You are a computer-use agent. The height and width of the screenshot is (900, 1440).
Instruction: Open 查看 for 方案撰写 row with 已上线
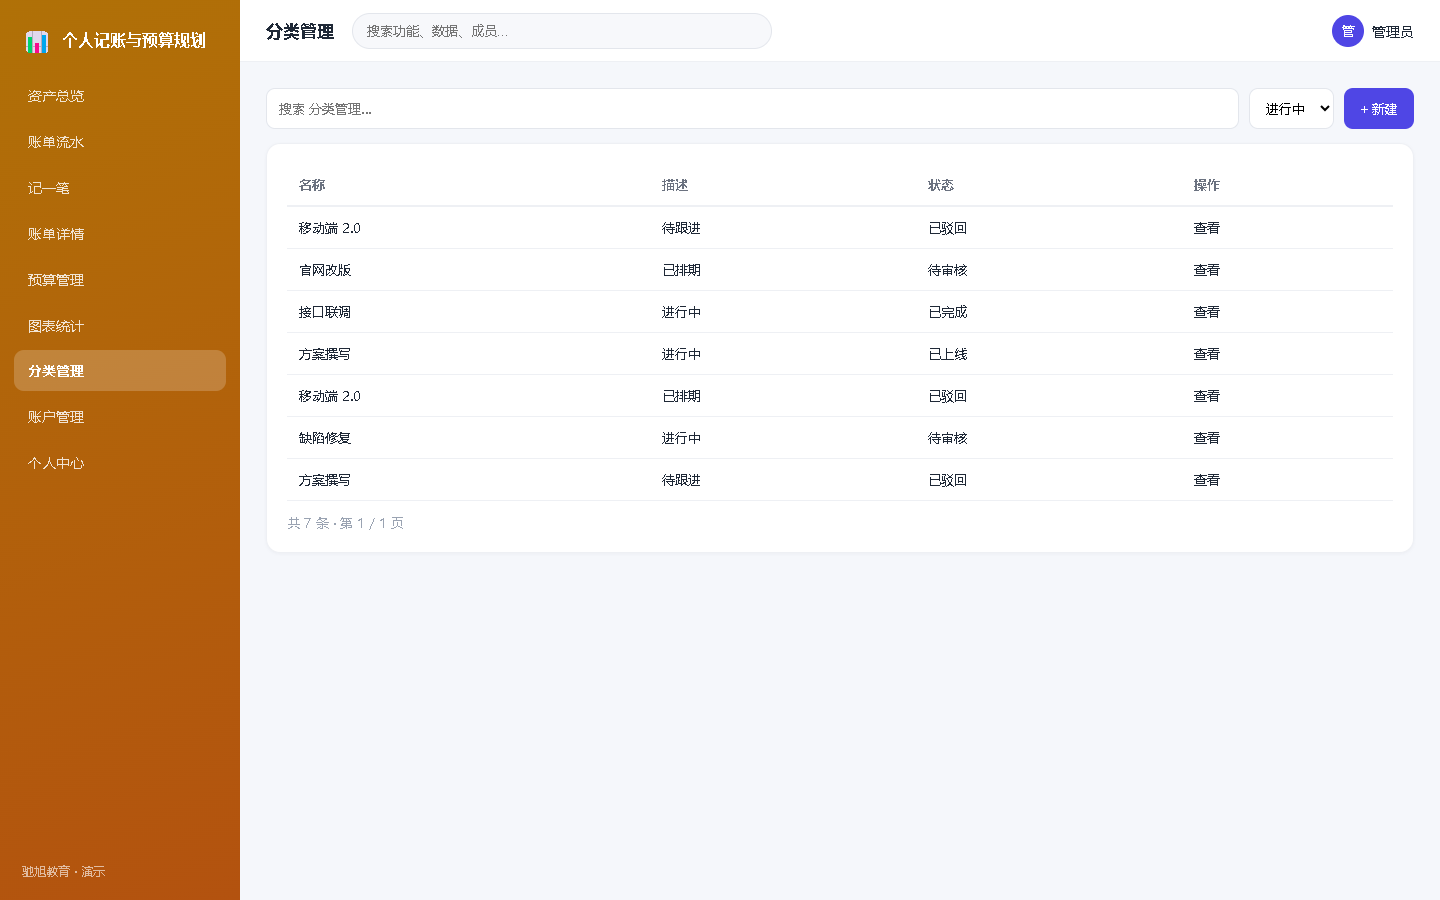pyautogui.click(x=1207, y=354)
